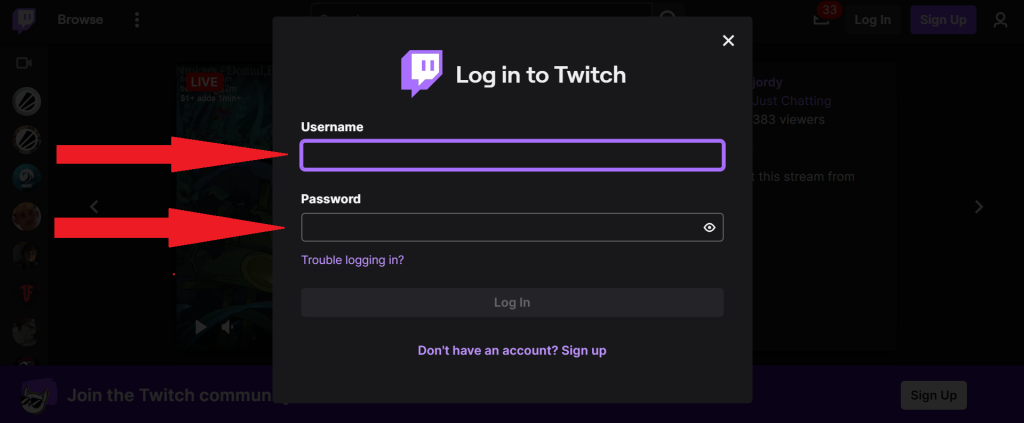This screenshot has width=1024, height=423.
Task: Click the search magnifier icon in the top bar
Action: (x=668, y=18)
